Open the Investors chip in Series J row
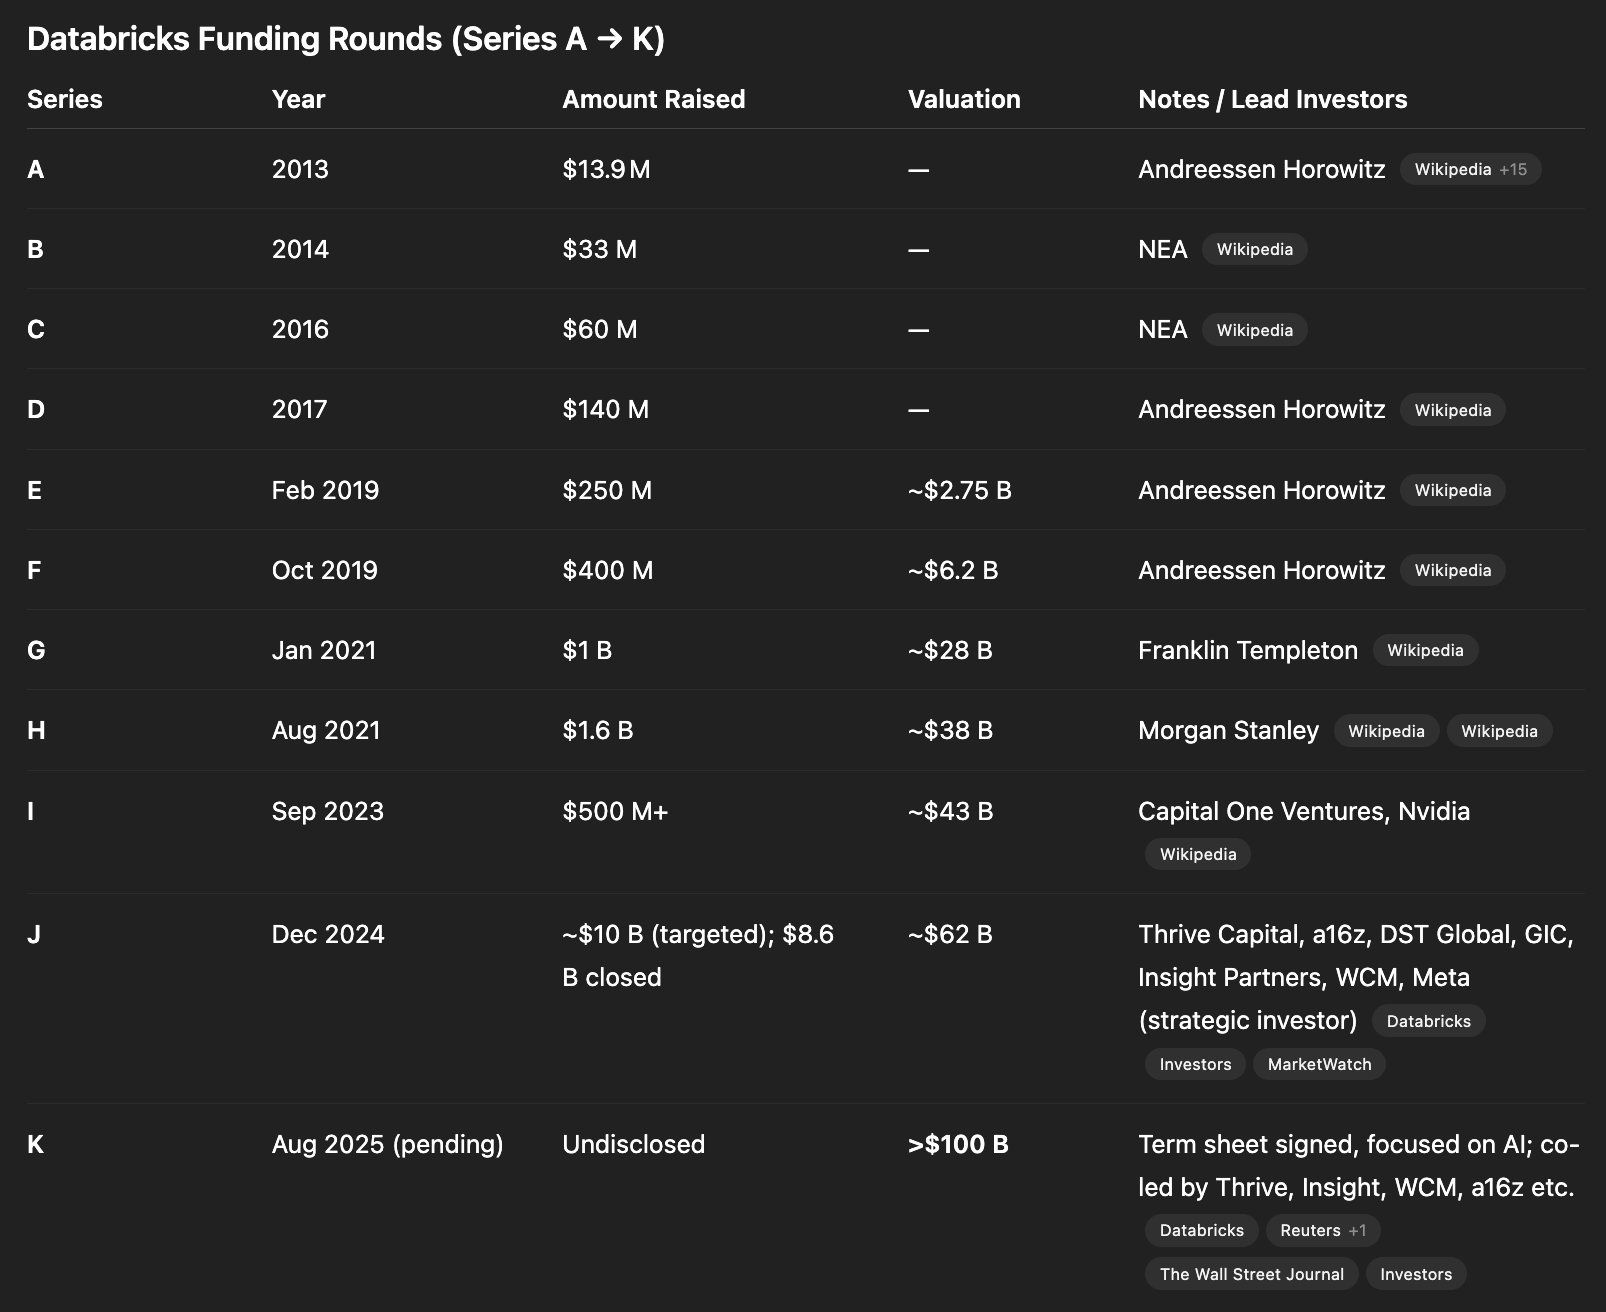 [x=1195, y=1064]
